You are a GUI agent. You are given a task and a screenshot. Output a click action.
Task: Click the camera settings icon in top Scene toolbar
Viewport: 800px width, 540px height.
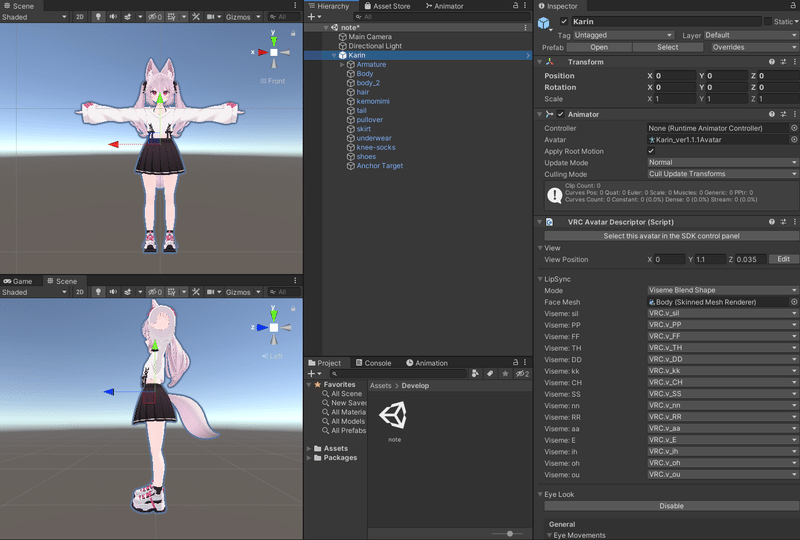(x=210, y=17)
